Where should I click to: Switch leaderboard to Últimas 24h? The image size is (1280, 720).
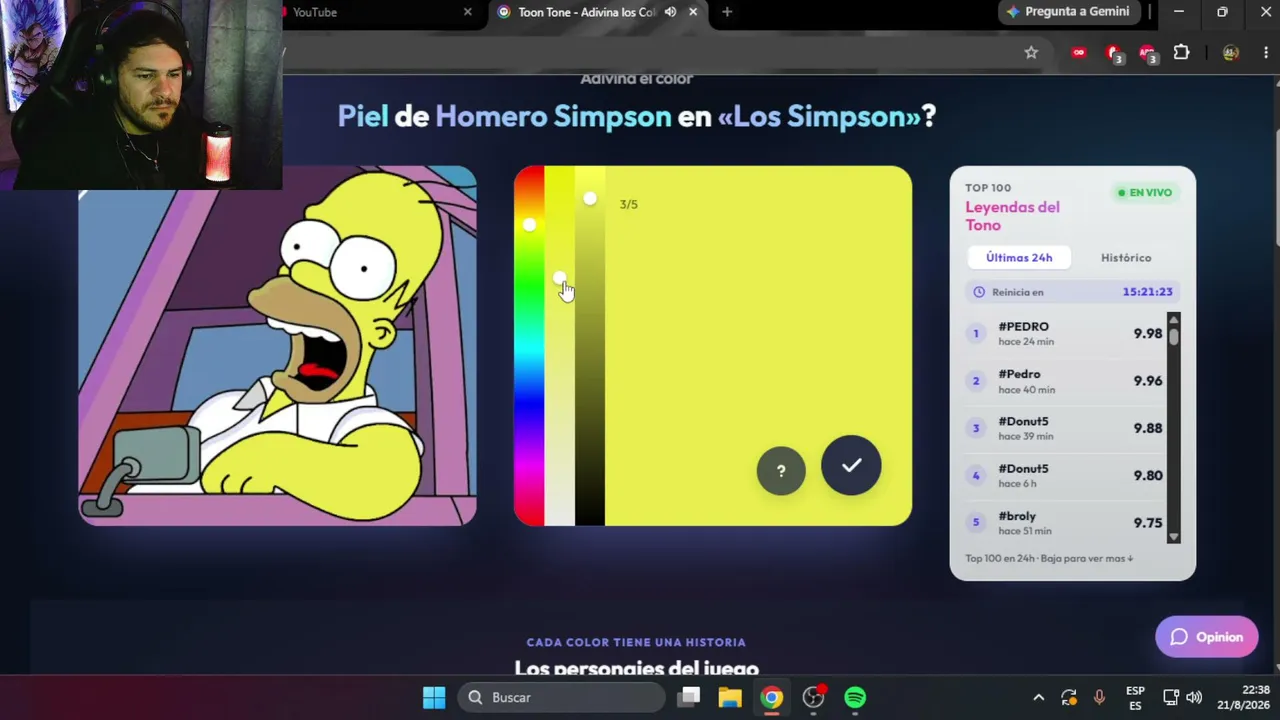[1019, 258]
